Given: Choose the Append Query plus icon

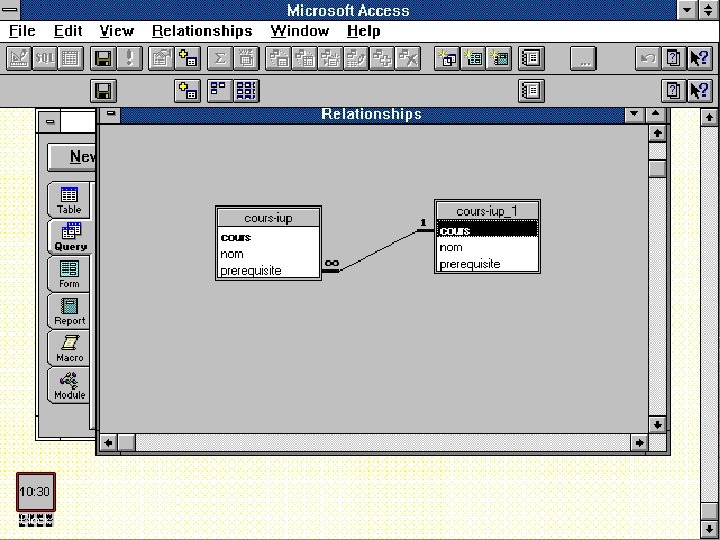Looking at the screenshot, I should click(382, 58).
